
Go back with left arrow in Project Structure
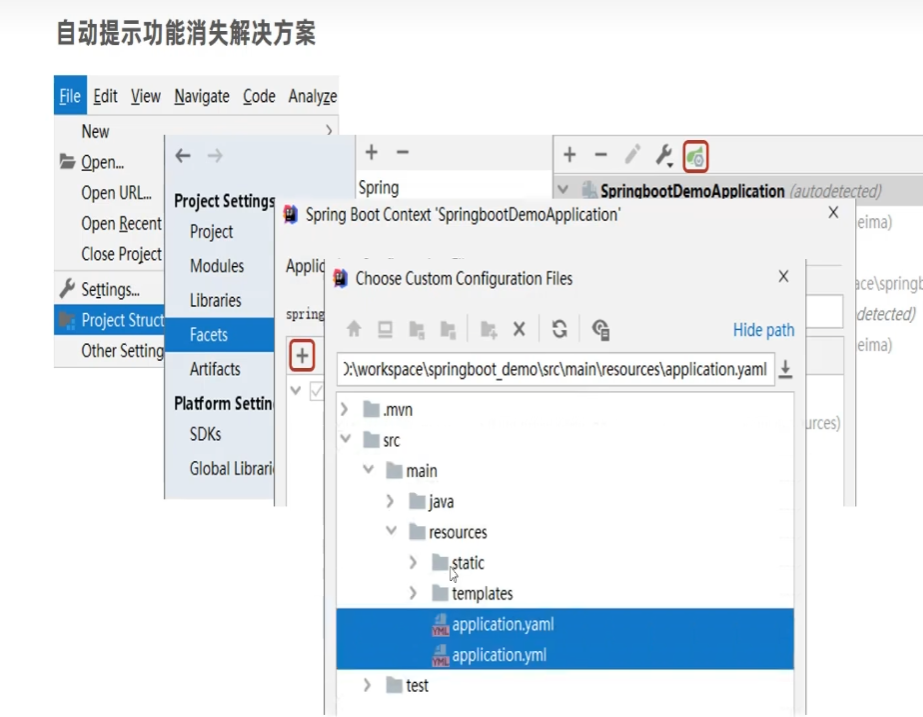coord(183,155)
